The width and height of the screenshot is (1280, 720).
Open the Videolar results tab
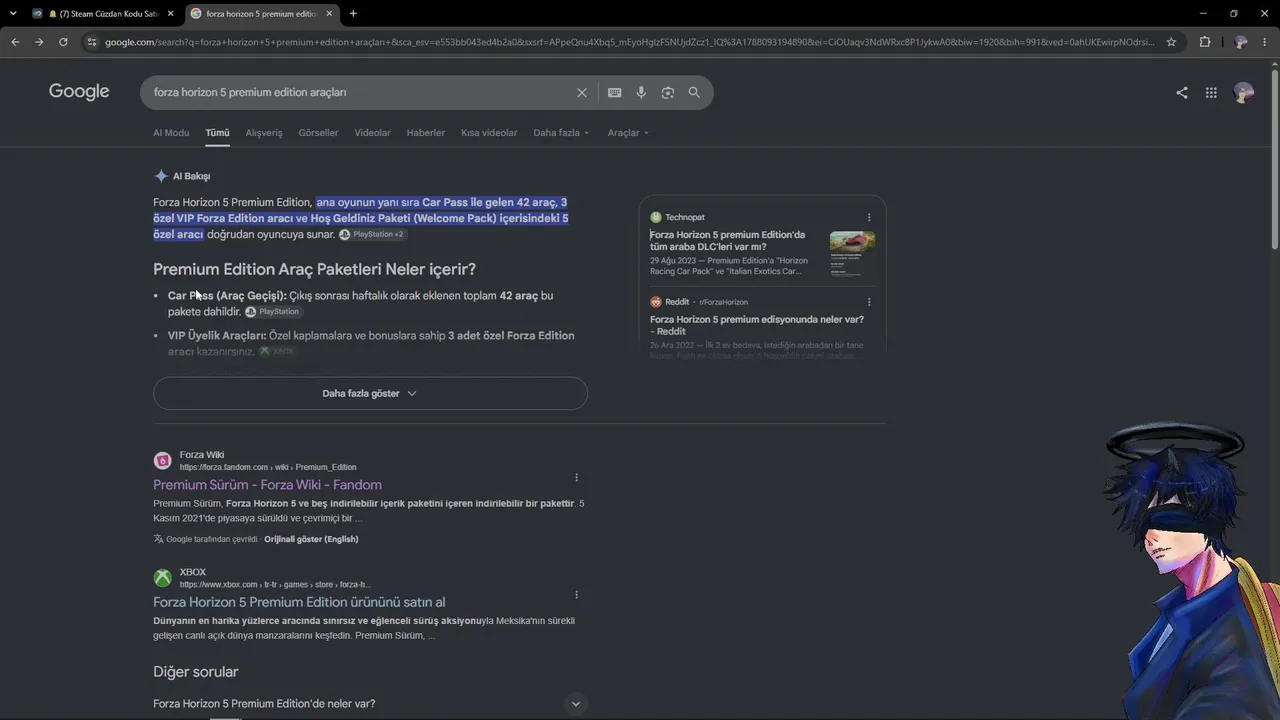372,133
